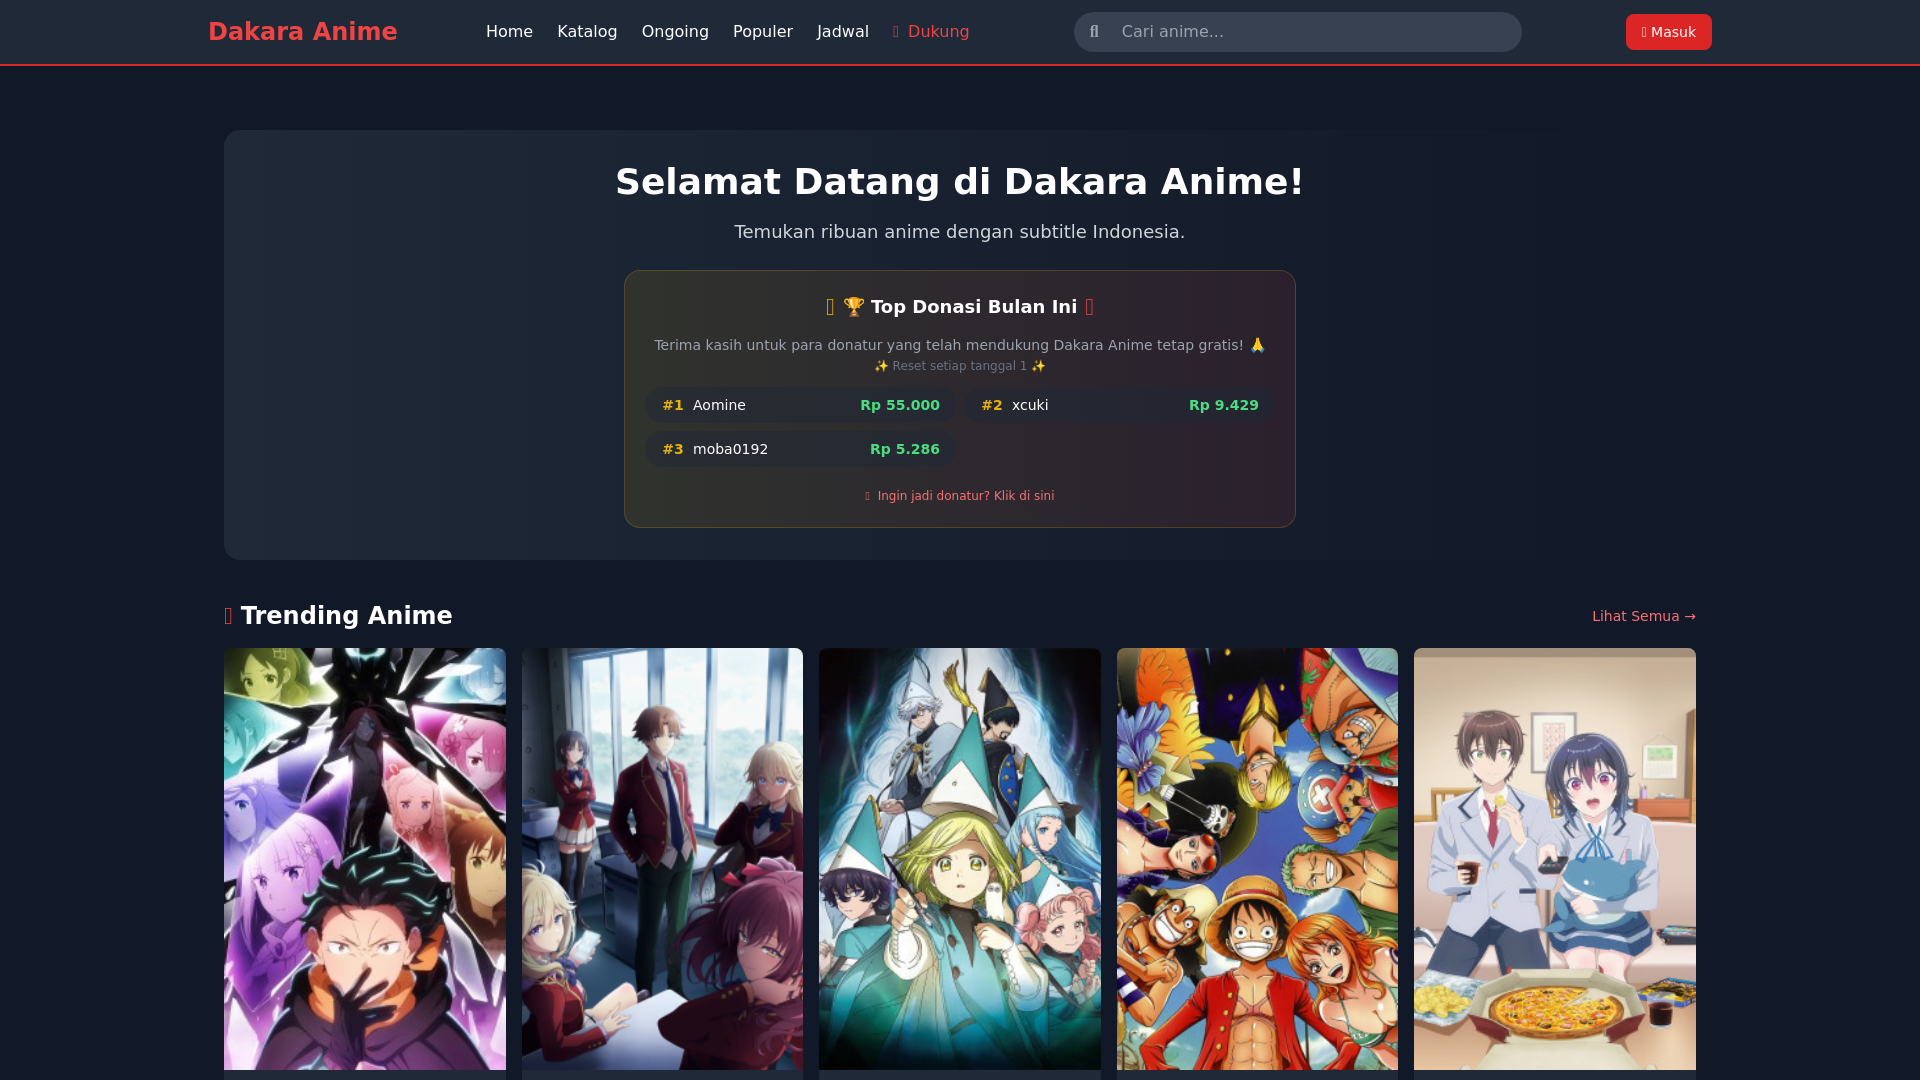The height and width of the screenshot is (1080, 1920).
Task: Click the trophy icon in Top Donasi heading
Action: point(854,307)
